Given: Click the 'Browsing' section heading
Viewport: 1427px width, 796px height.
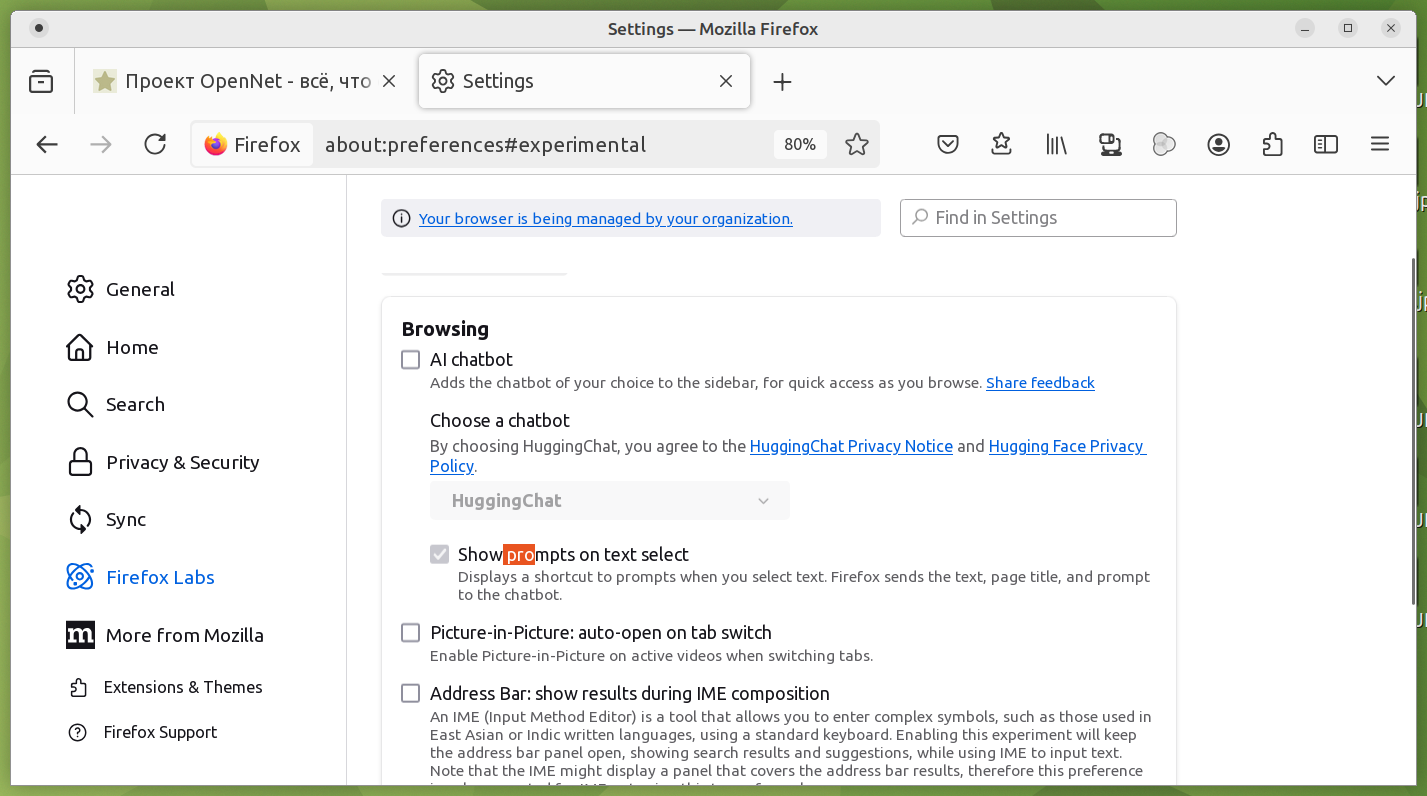Looking at the screenshot, I should (445, 329).
